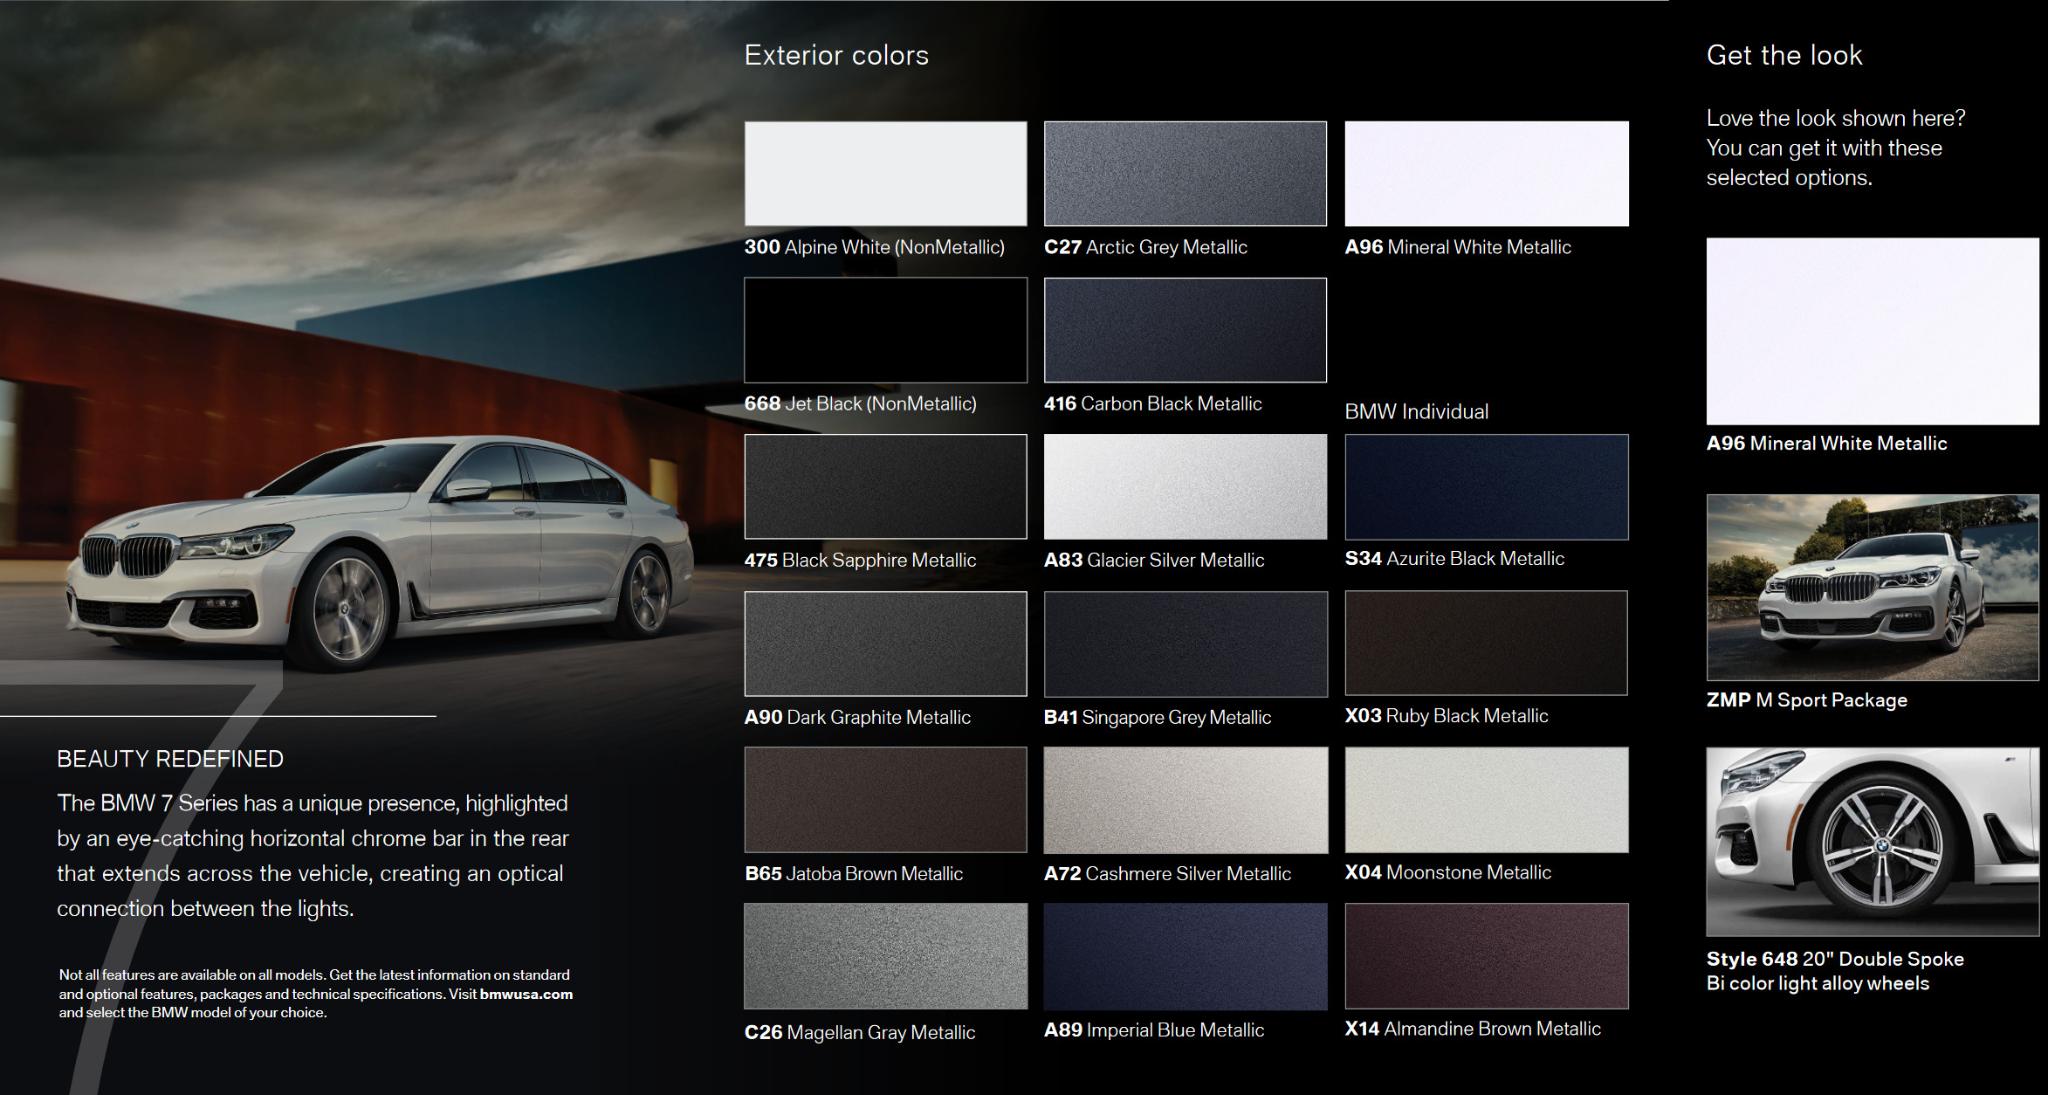Screen dimensions: 2048x1095
Task: Click the "Get the look" heading
Action: (1784, 55)
